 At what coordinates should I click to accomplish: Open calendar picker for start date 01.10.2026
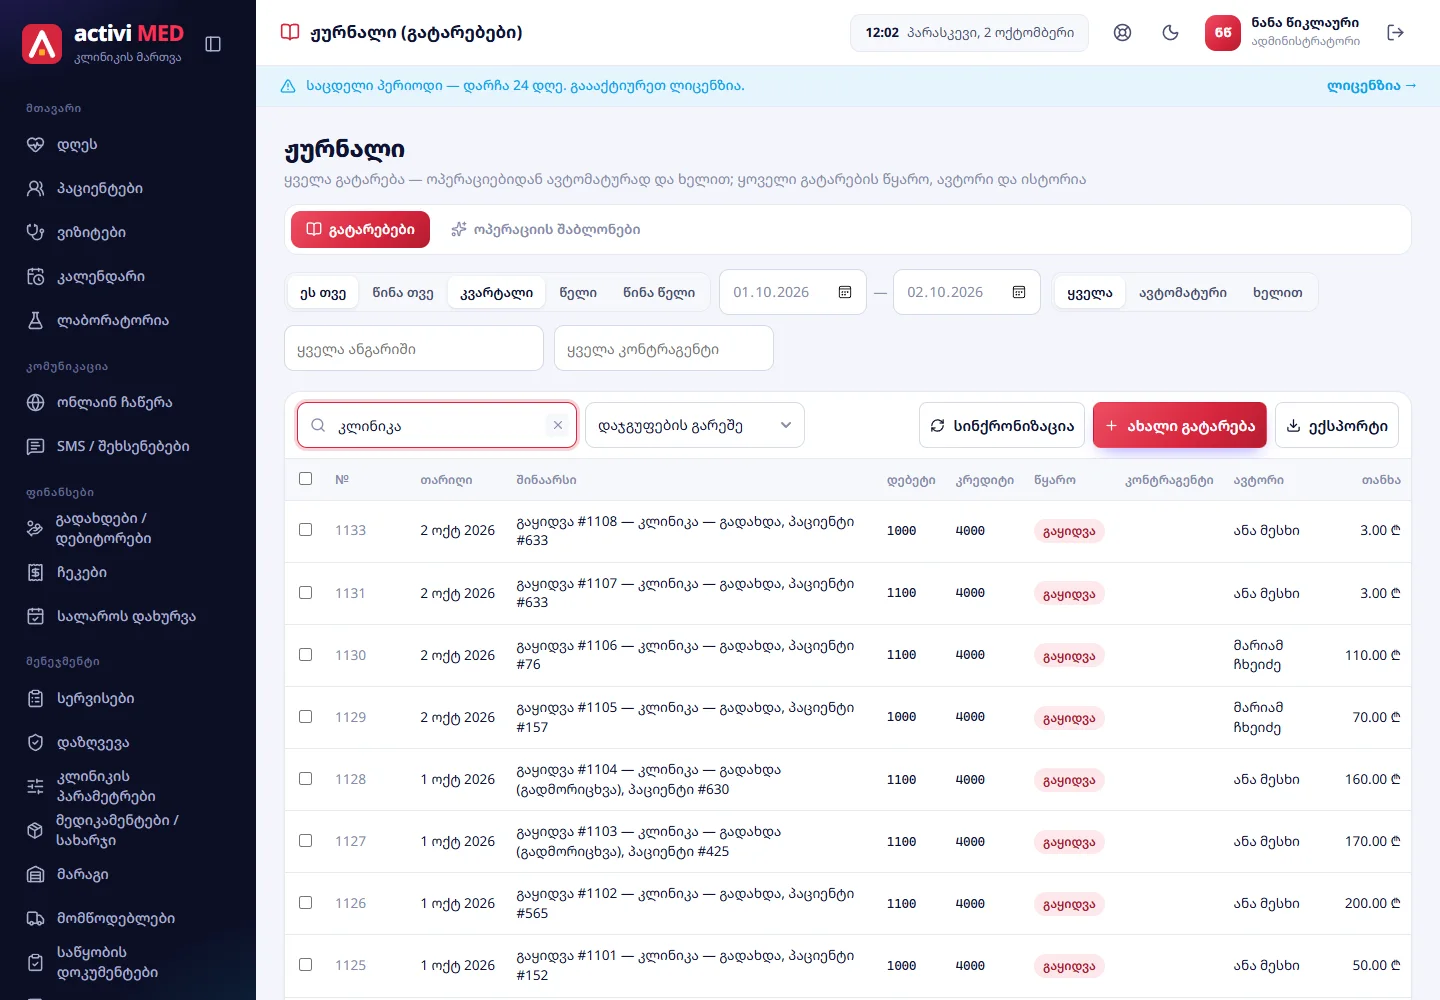pos(845,292)
